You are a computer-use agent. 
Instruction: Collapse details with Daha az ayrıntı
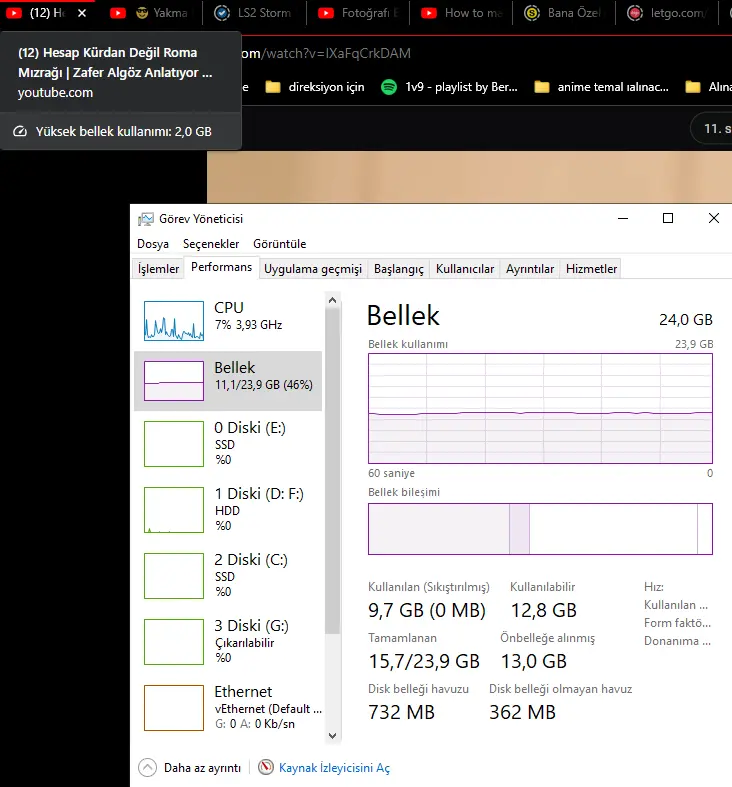(x=190, y=768)
